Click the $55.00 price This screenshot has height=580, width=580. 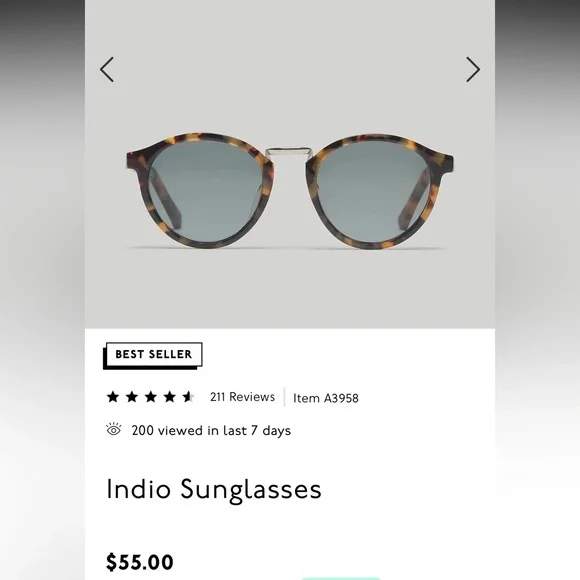(x=139, y=562)
